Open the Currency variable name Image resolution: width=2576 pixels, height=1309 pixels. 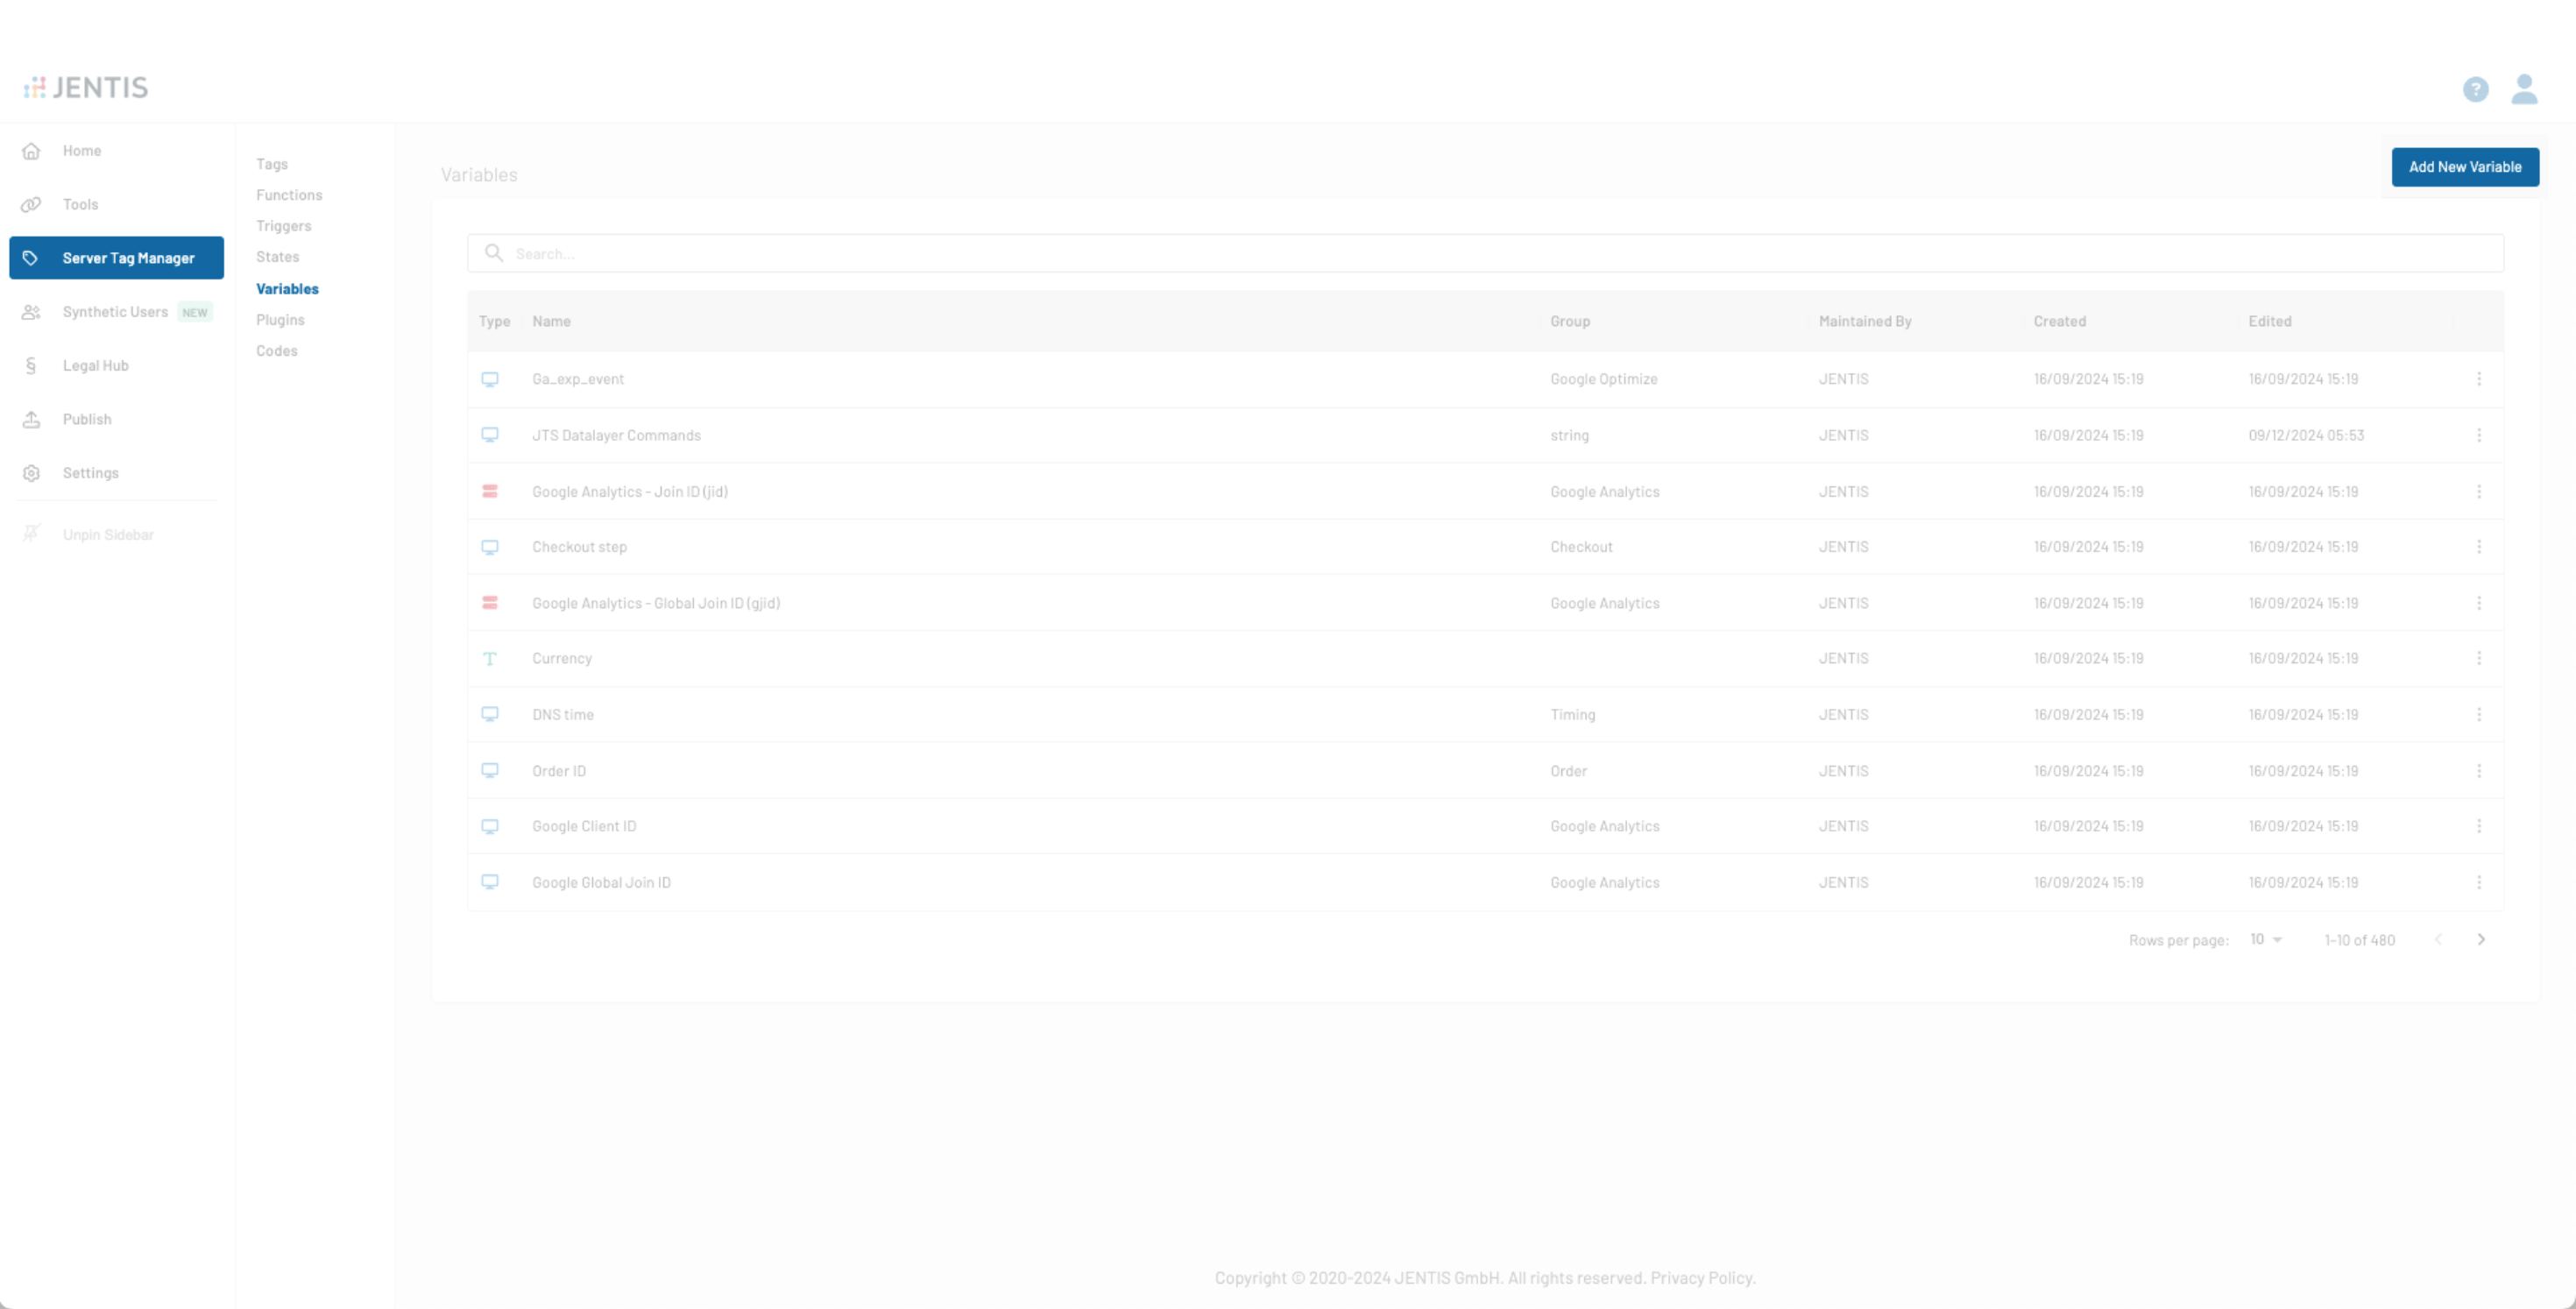(x=562, y=658)
